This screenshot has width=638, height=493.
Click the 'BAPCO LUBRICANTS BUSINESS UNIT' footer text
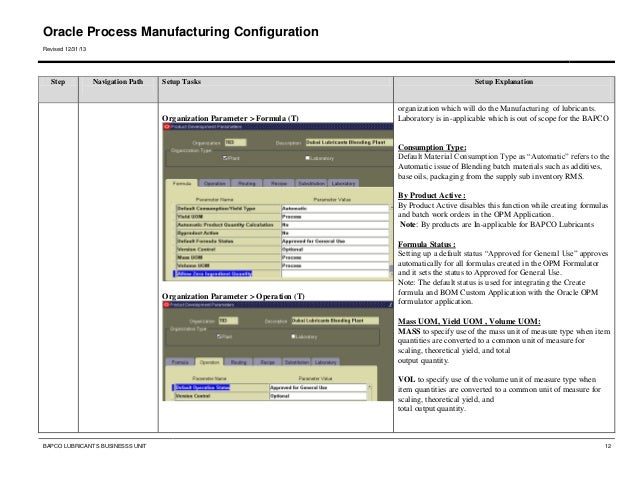coord(94,446)
